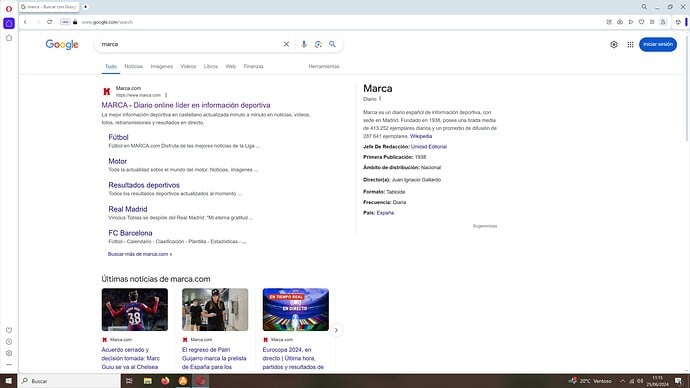Launch Firefox from the taskbar
Image resolution: width=690 pixels, height=388 pixels.
165,381
